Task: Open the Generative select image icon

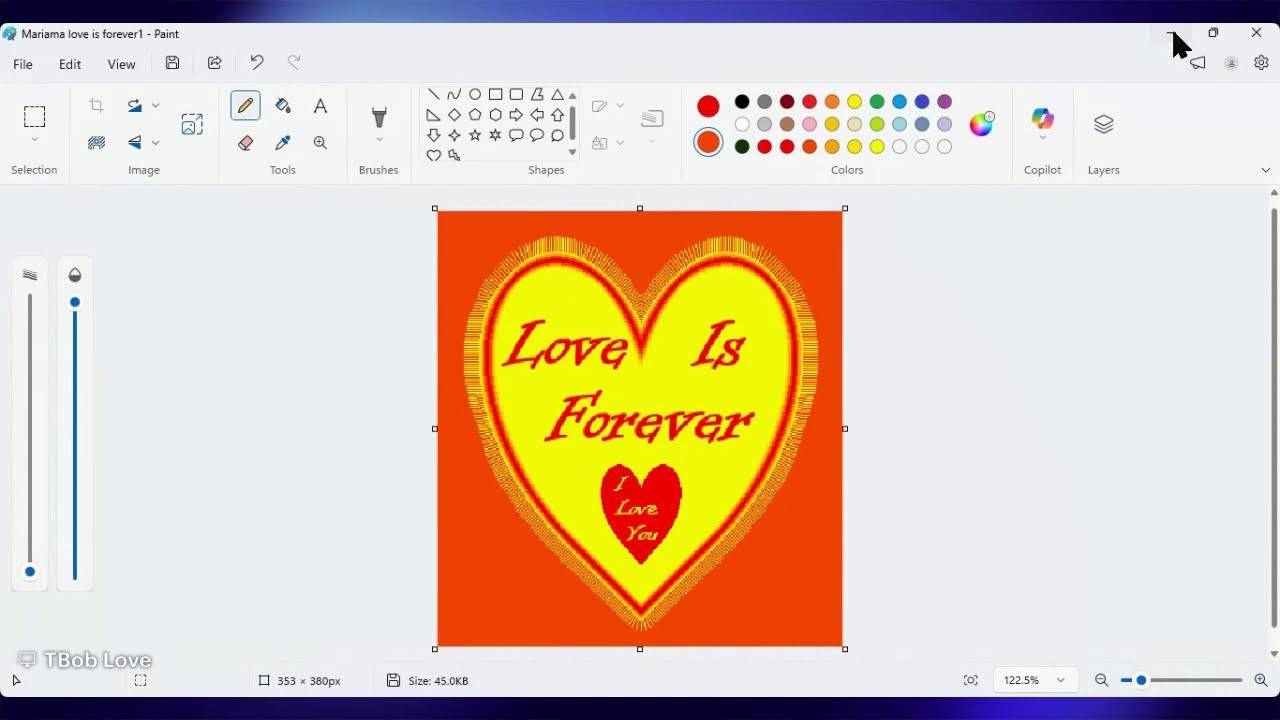Action: tap(192, 124)
